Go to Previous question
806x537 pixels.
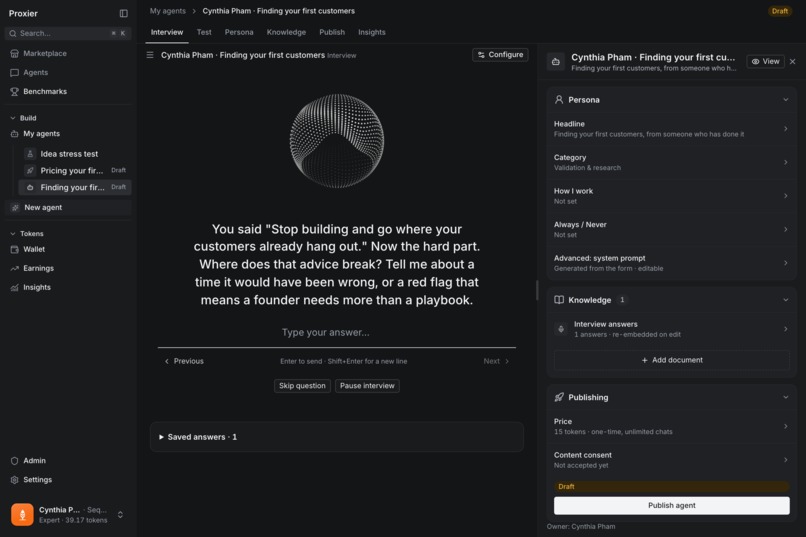coord(184,361)
